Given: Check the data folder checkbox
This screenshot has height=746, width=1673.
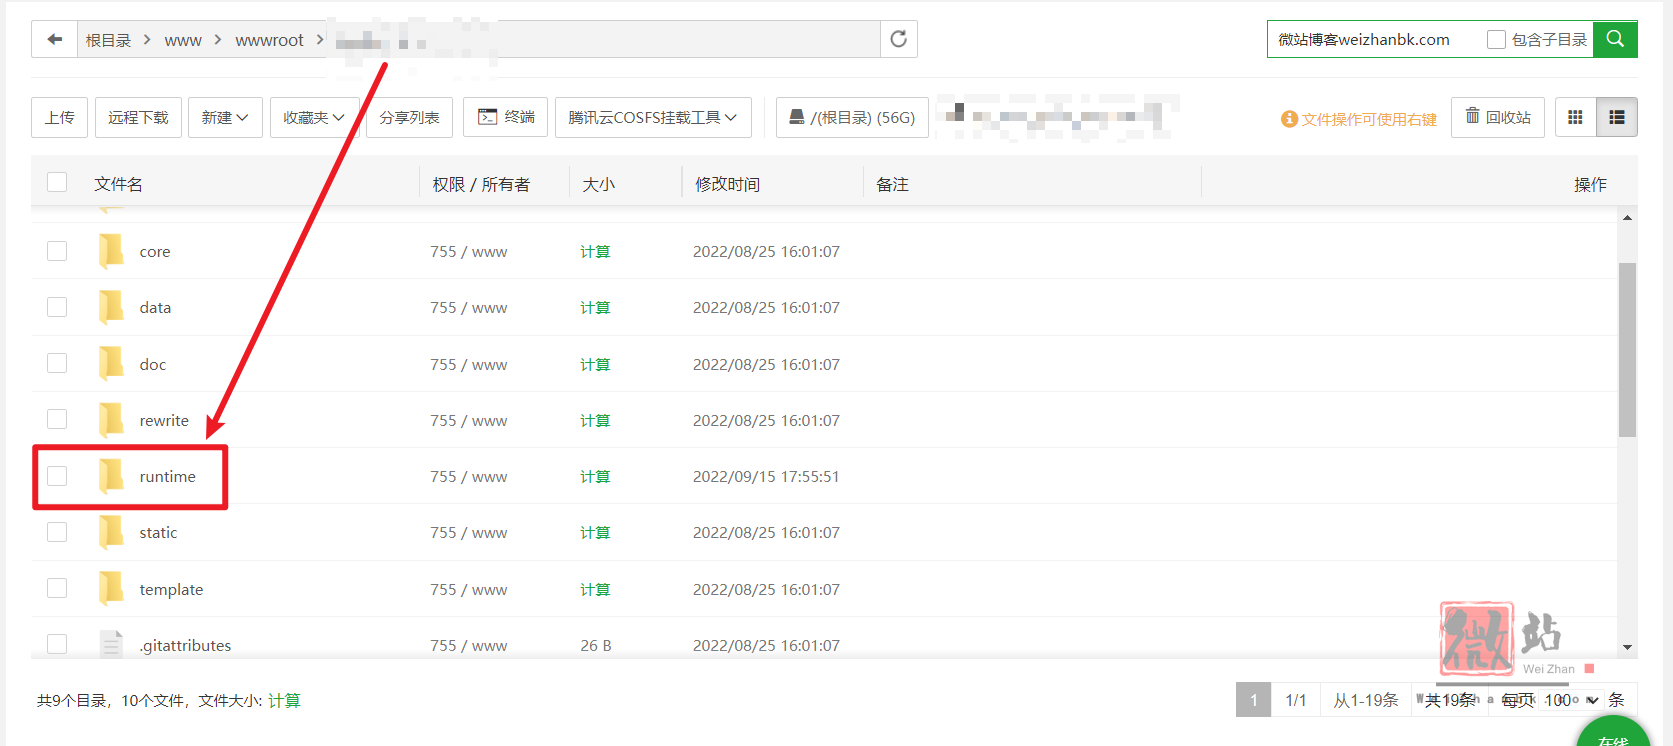Looking at the screenshot, I should (x=57, y=307).
